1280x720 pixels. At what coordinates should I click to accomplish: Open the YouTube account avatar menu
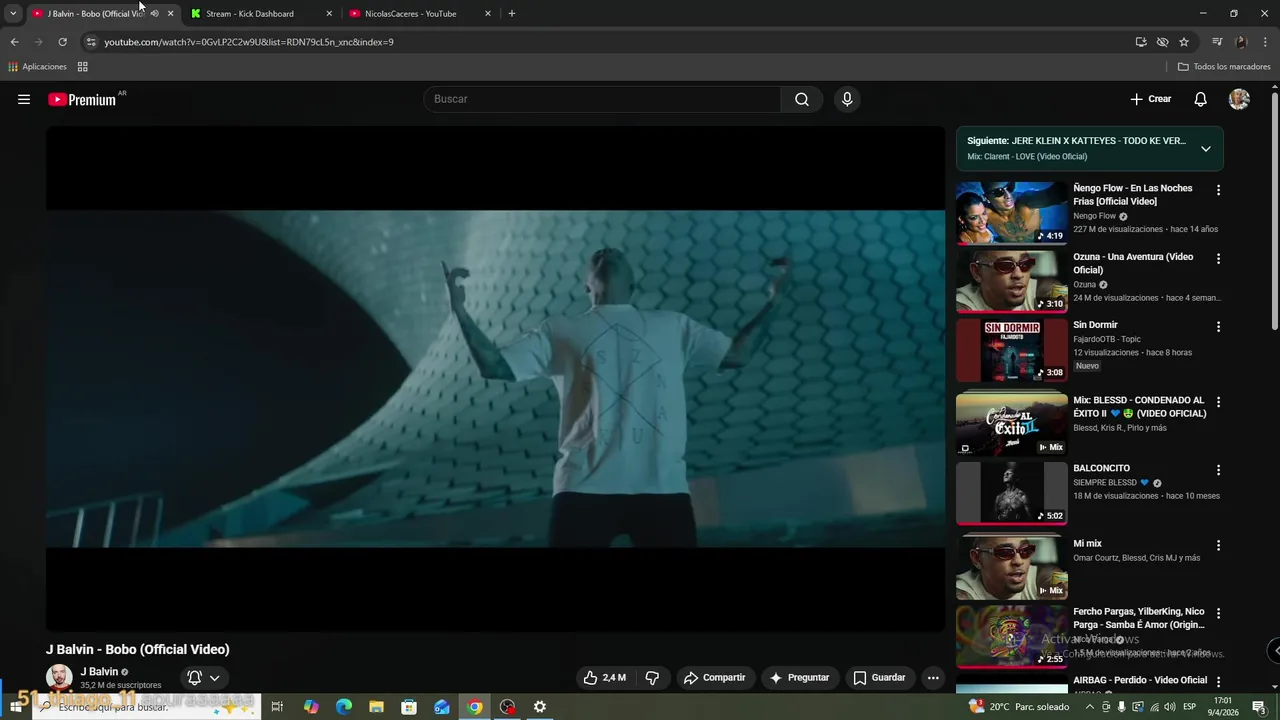(x=1239, y=99)
